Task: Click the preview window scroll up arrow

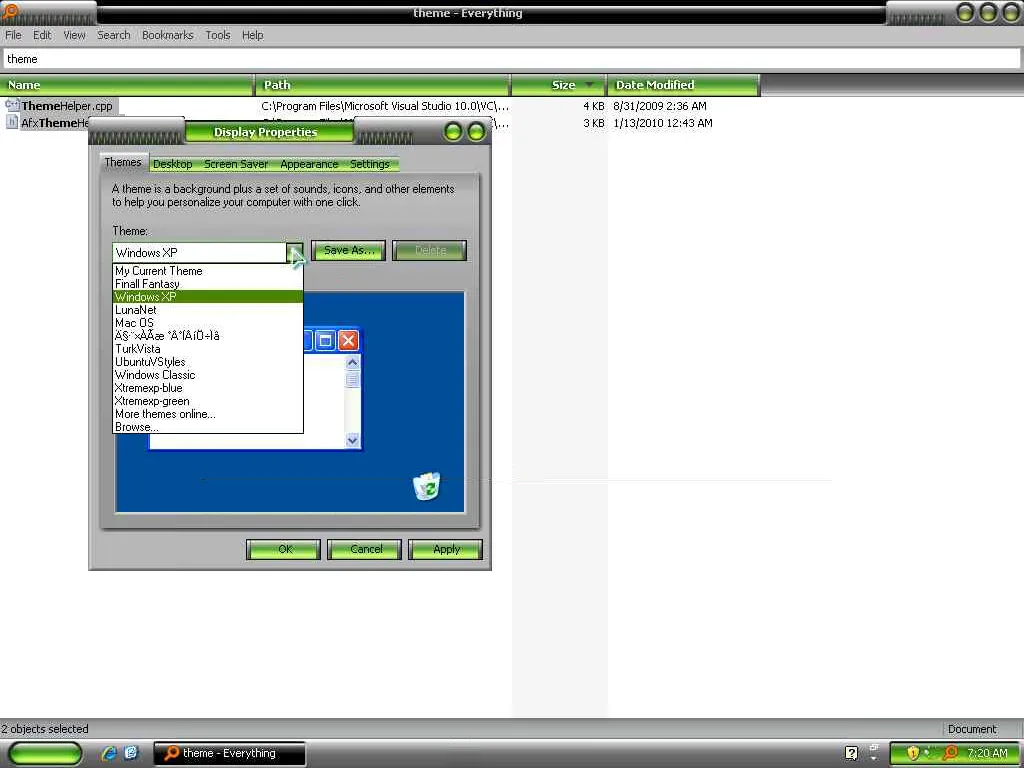Action: point(353,362)
